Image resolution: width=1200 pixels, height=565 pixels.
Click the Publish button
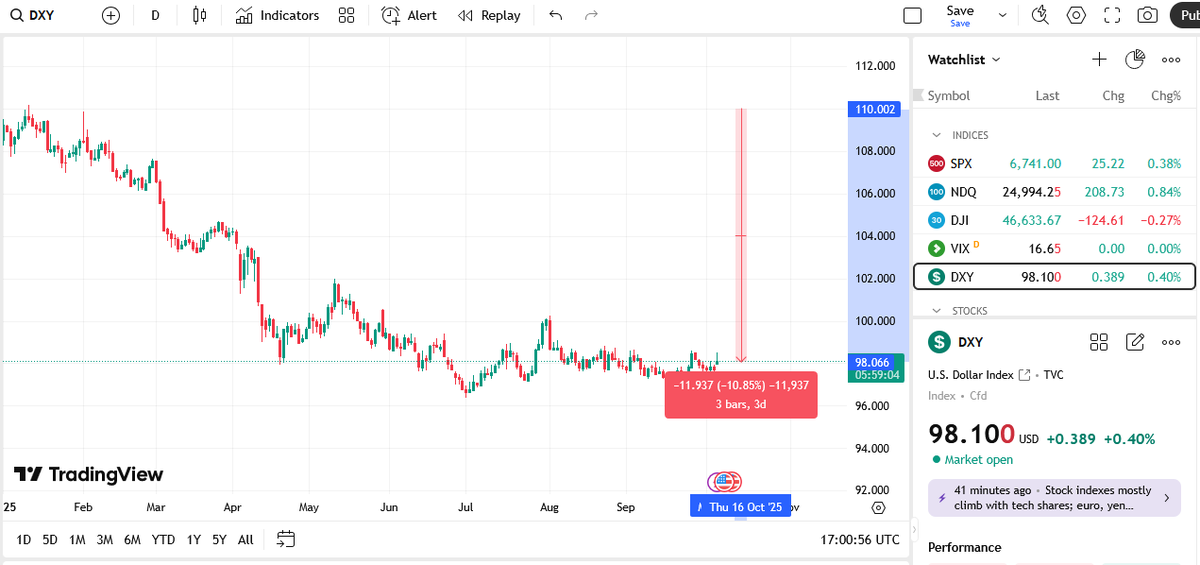1184,15
